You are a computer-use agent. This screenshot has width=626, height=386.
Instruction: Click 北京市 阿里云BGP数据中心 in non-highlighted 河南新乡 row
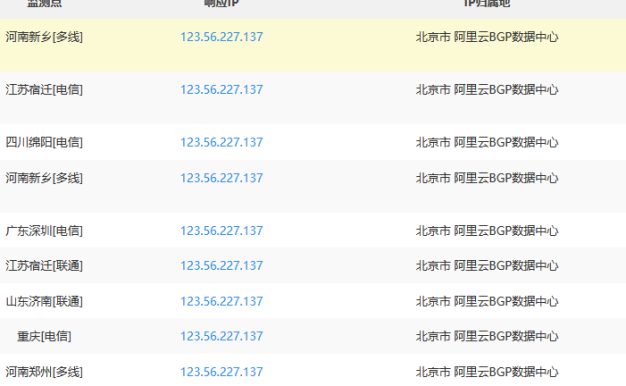487,178
